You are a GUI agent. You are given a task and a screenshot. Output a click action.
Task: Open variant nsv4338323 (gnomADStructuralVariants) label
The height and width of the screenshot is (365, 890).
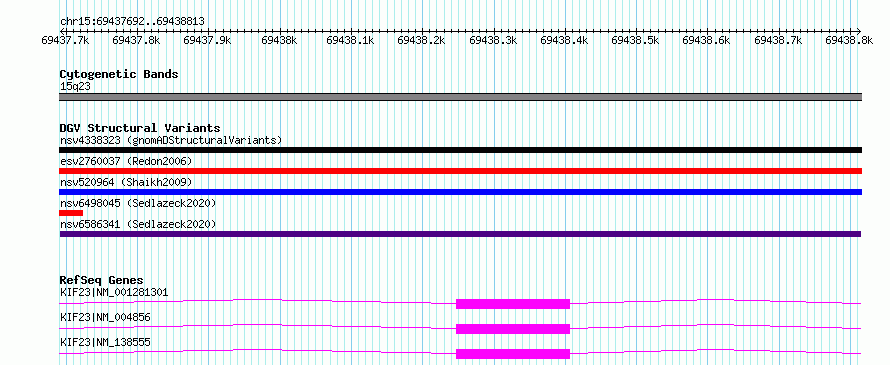coord(171,140)
